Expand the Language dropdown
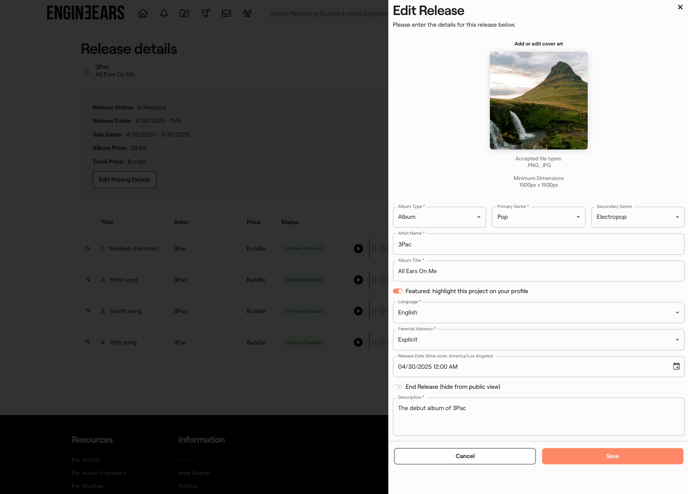The image size is (688, 494). click(x=538, y=313)
